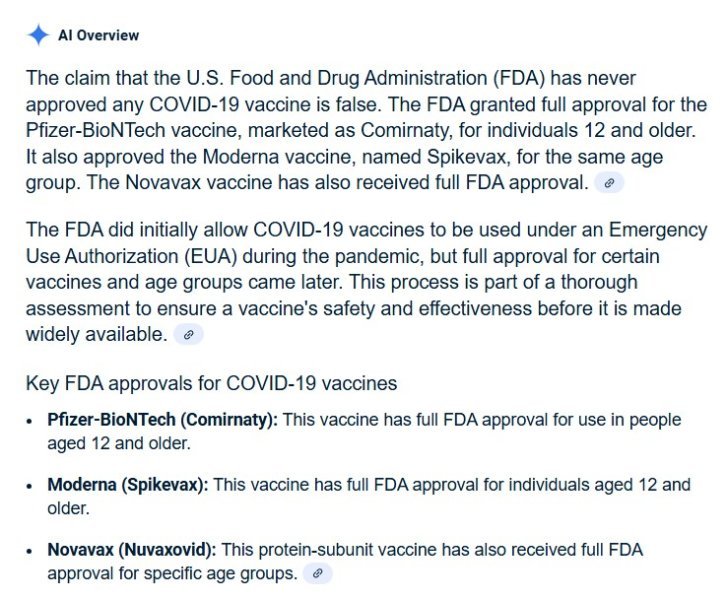This screenshot has width=727, height=600.
Task: Click the bullet dot beside Pfizer-BioNTech
Action: 29,421
